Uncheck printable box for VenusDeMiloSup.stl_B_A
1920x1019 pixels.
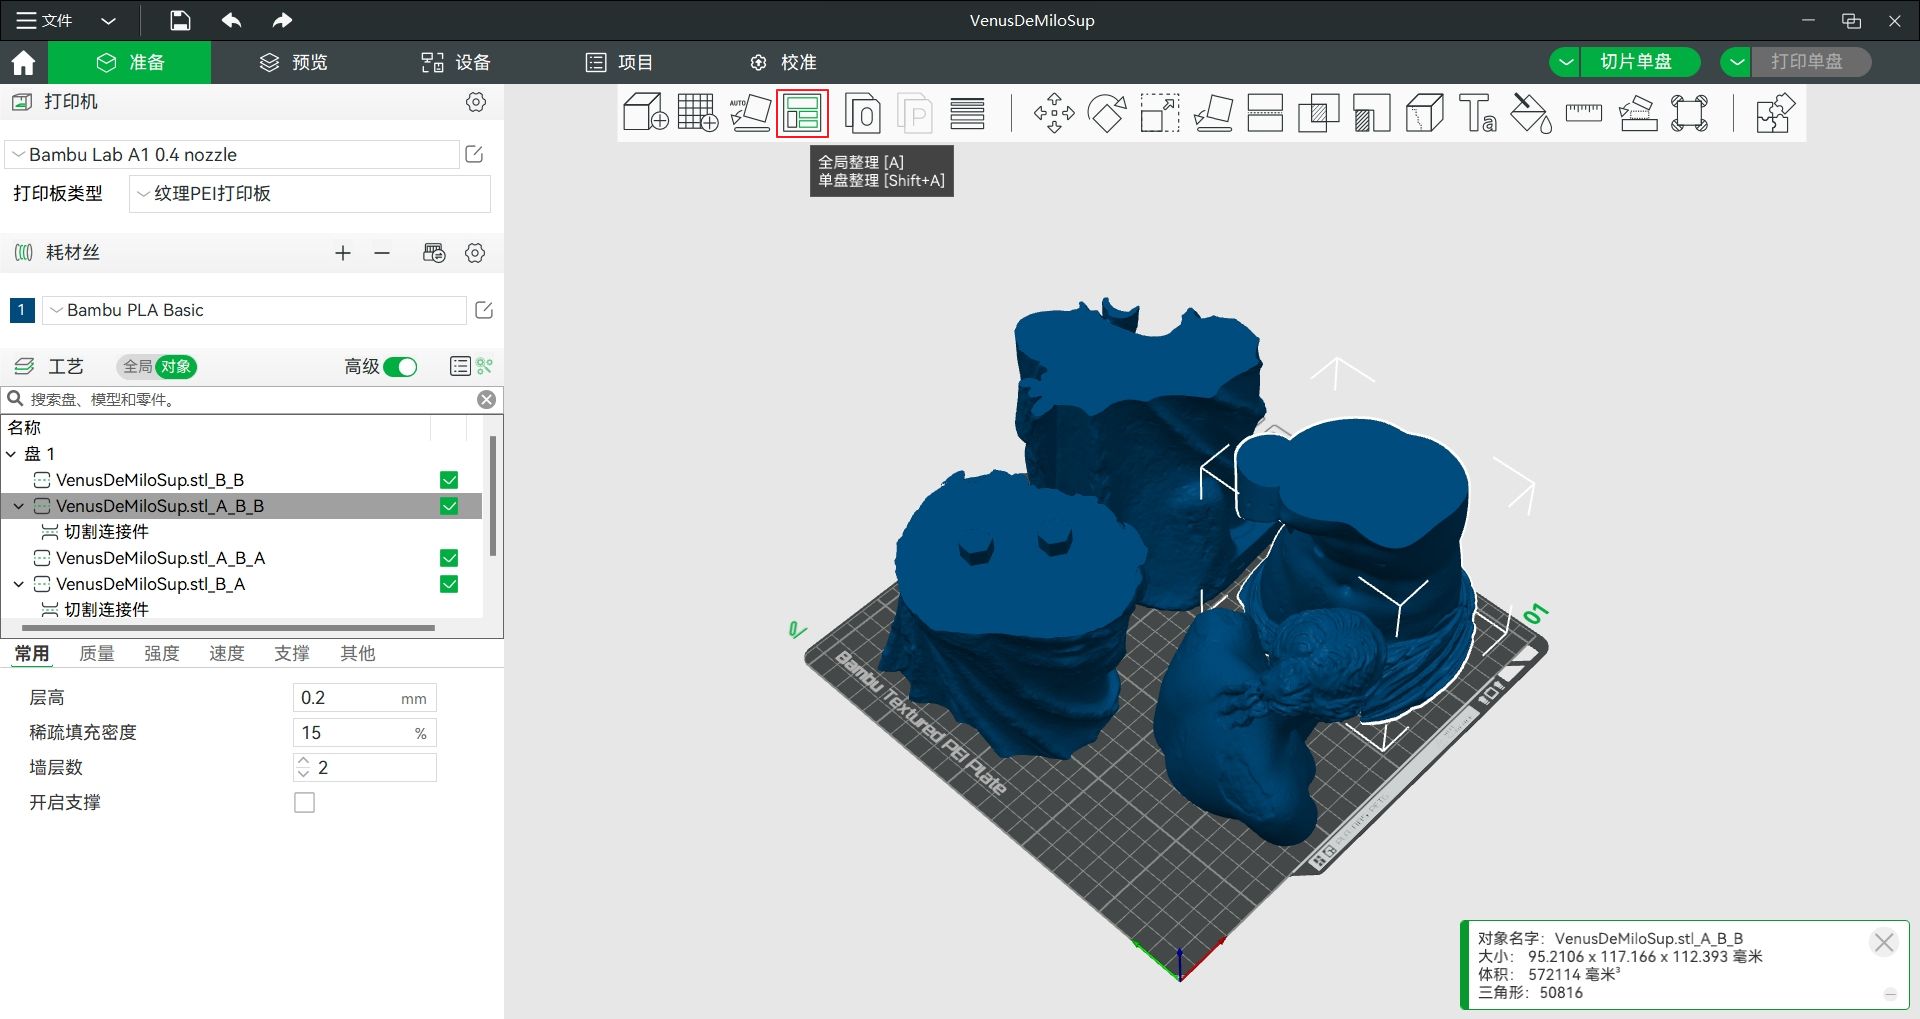tap(449, 584)
